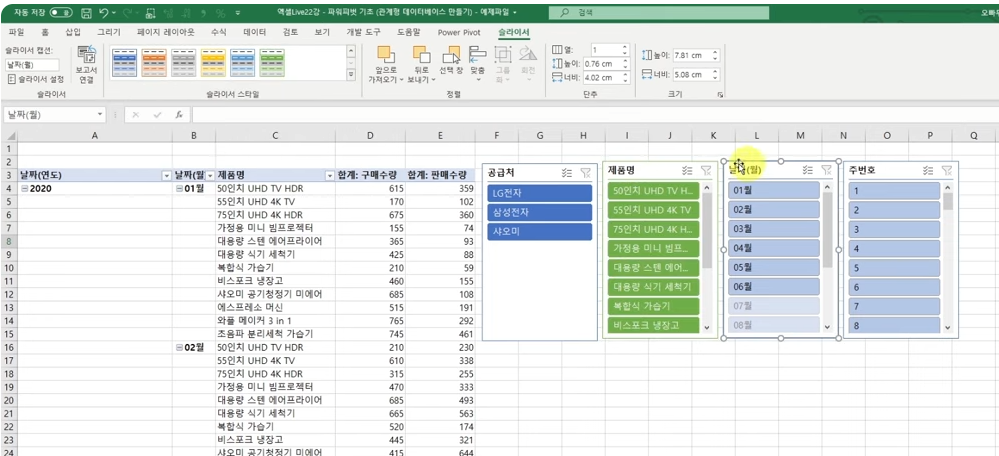Switch to the 삽입 (Insert) tab
This screenshot has height=456, width=999.
pos(73,32)
